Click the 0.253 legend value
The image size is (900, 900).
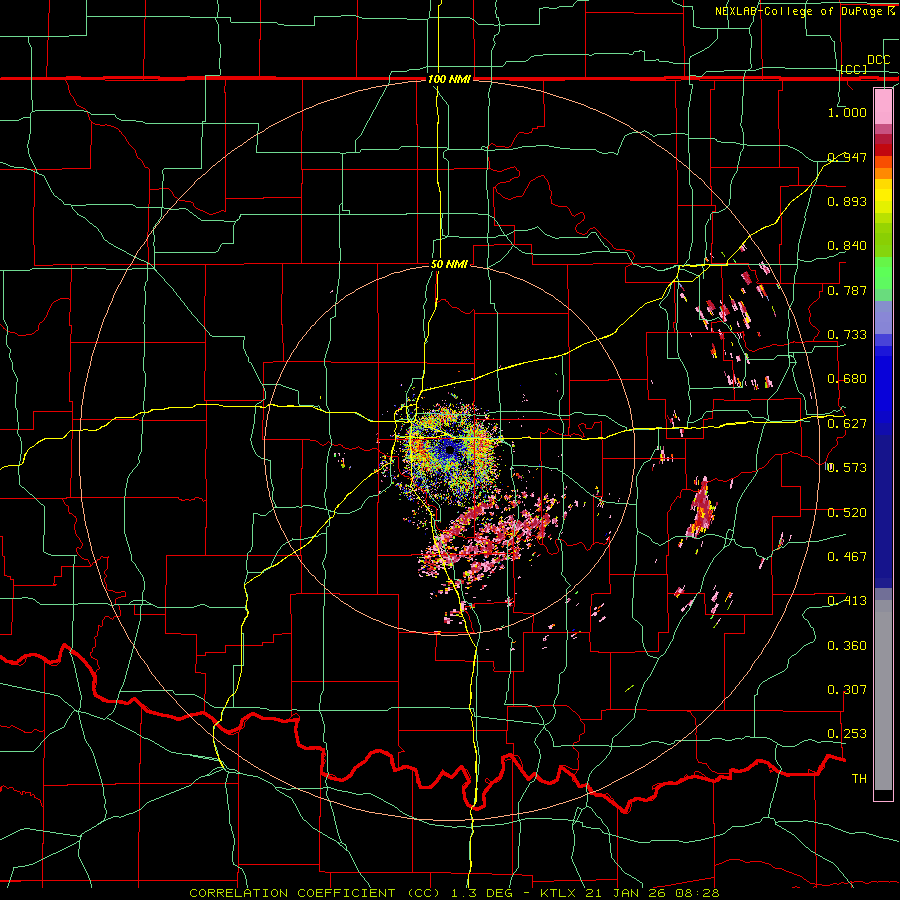pyautogui.click(x=847, y=734)
